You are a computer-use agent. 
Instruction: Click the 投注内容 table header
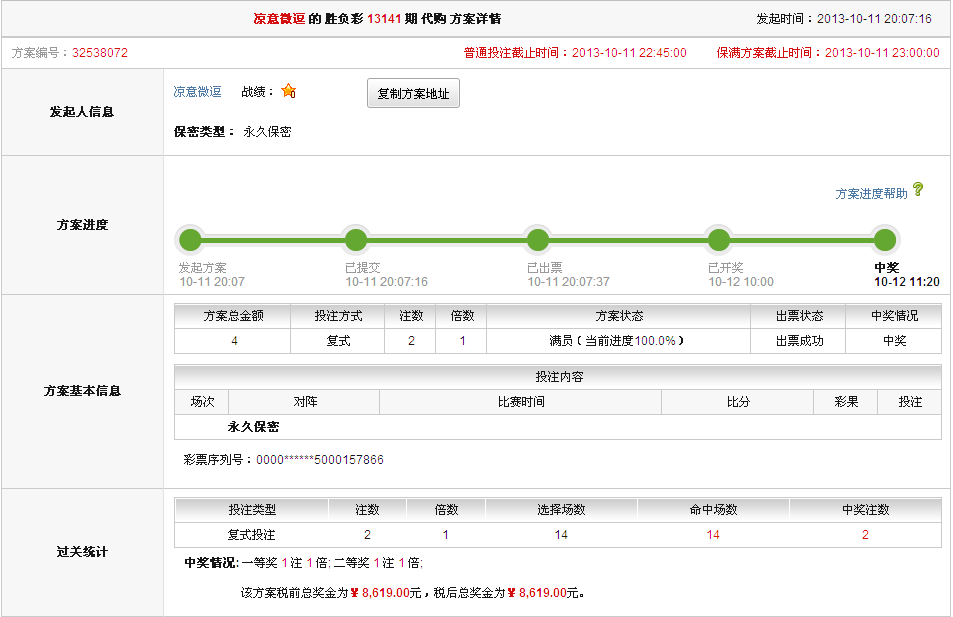tap(558, 377)
